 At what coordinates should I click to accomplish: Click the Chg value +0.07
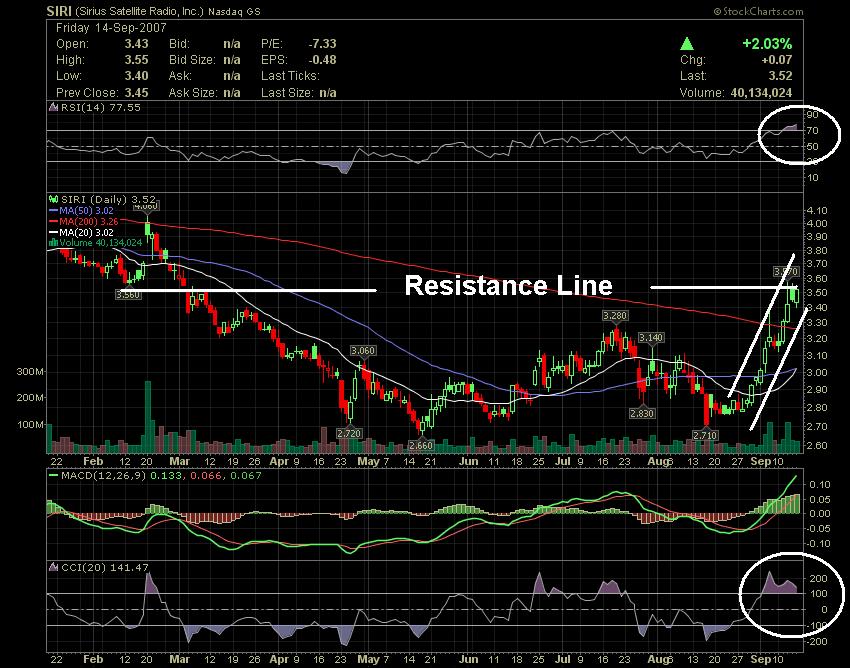click(776, 60)
